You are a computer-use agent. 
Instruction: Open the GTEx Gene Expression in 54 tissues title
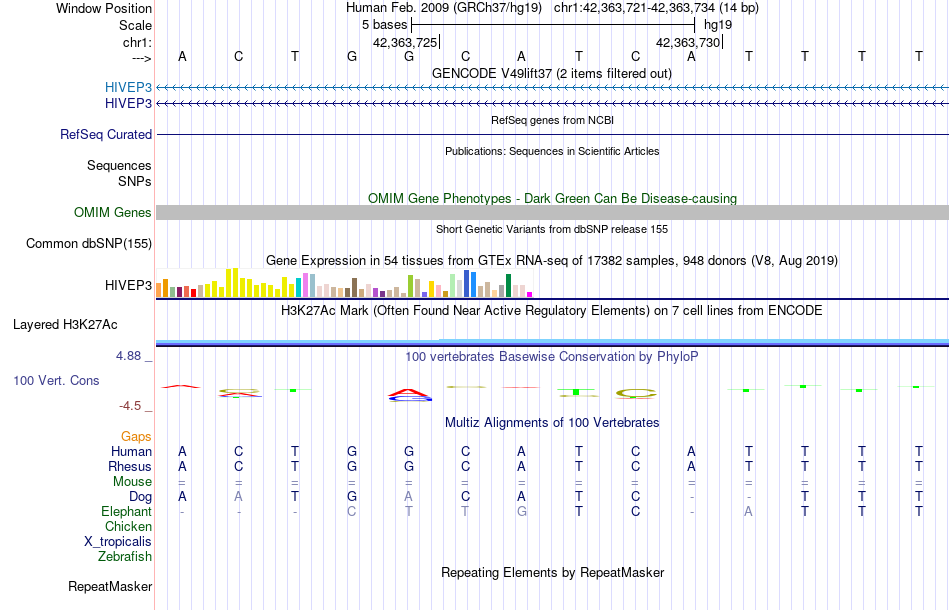tap(552, 260)
